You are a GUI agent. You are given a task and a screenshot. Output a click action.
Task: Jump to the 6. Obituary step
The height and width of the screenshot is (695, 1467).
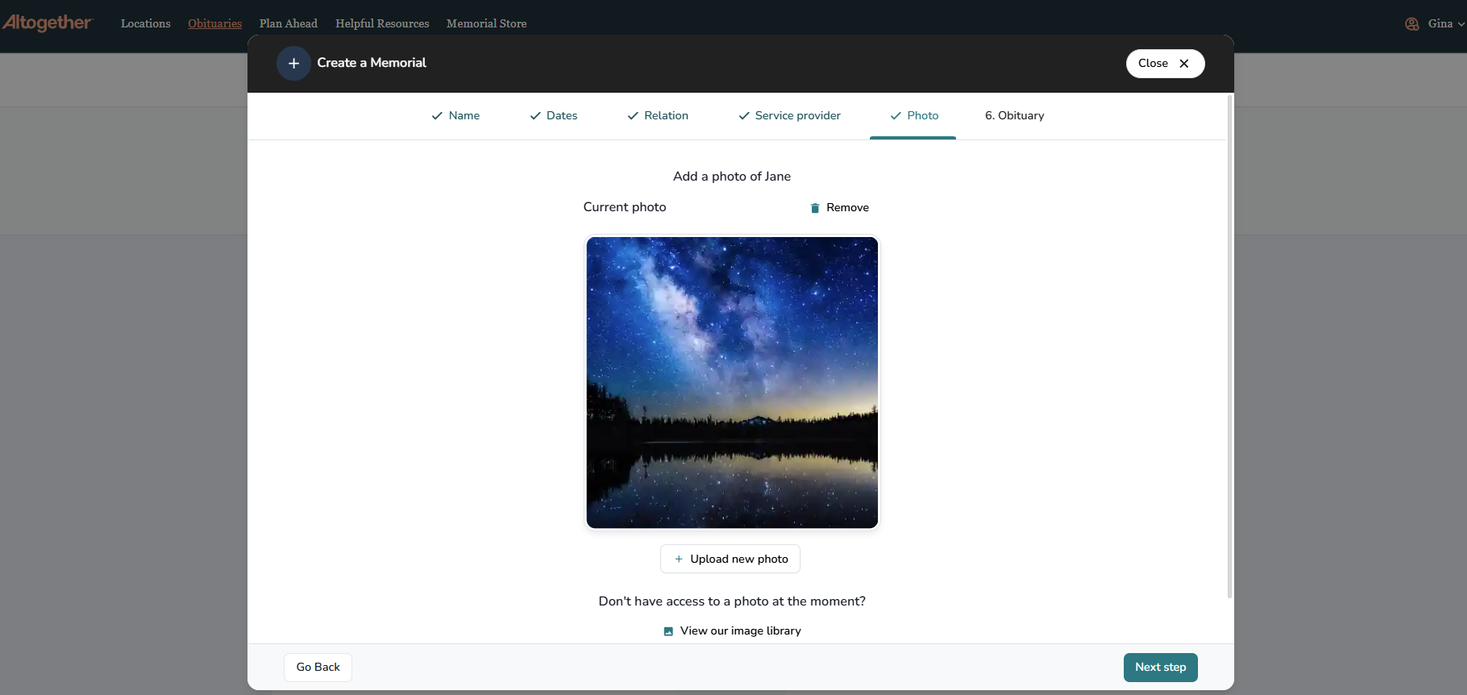(1014, 116)
